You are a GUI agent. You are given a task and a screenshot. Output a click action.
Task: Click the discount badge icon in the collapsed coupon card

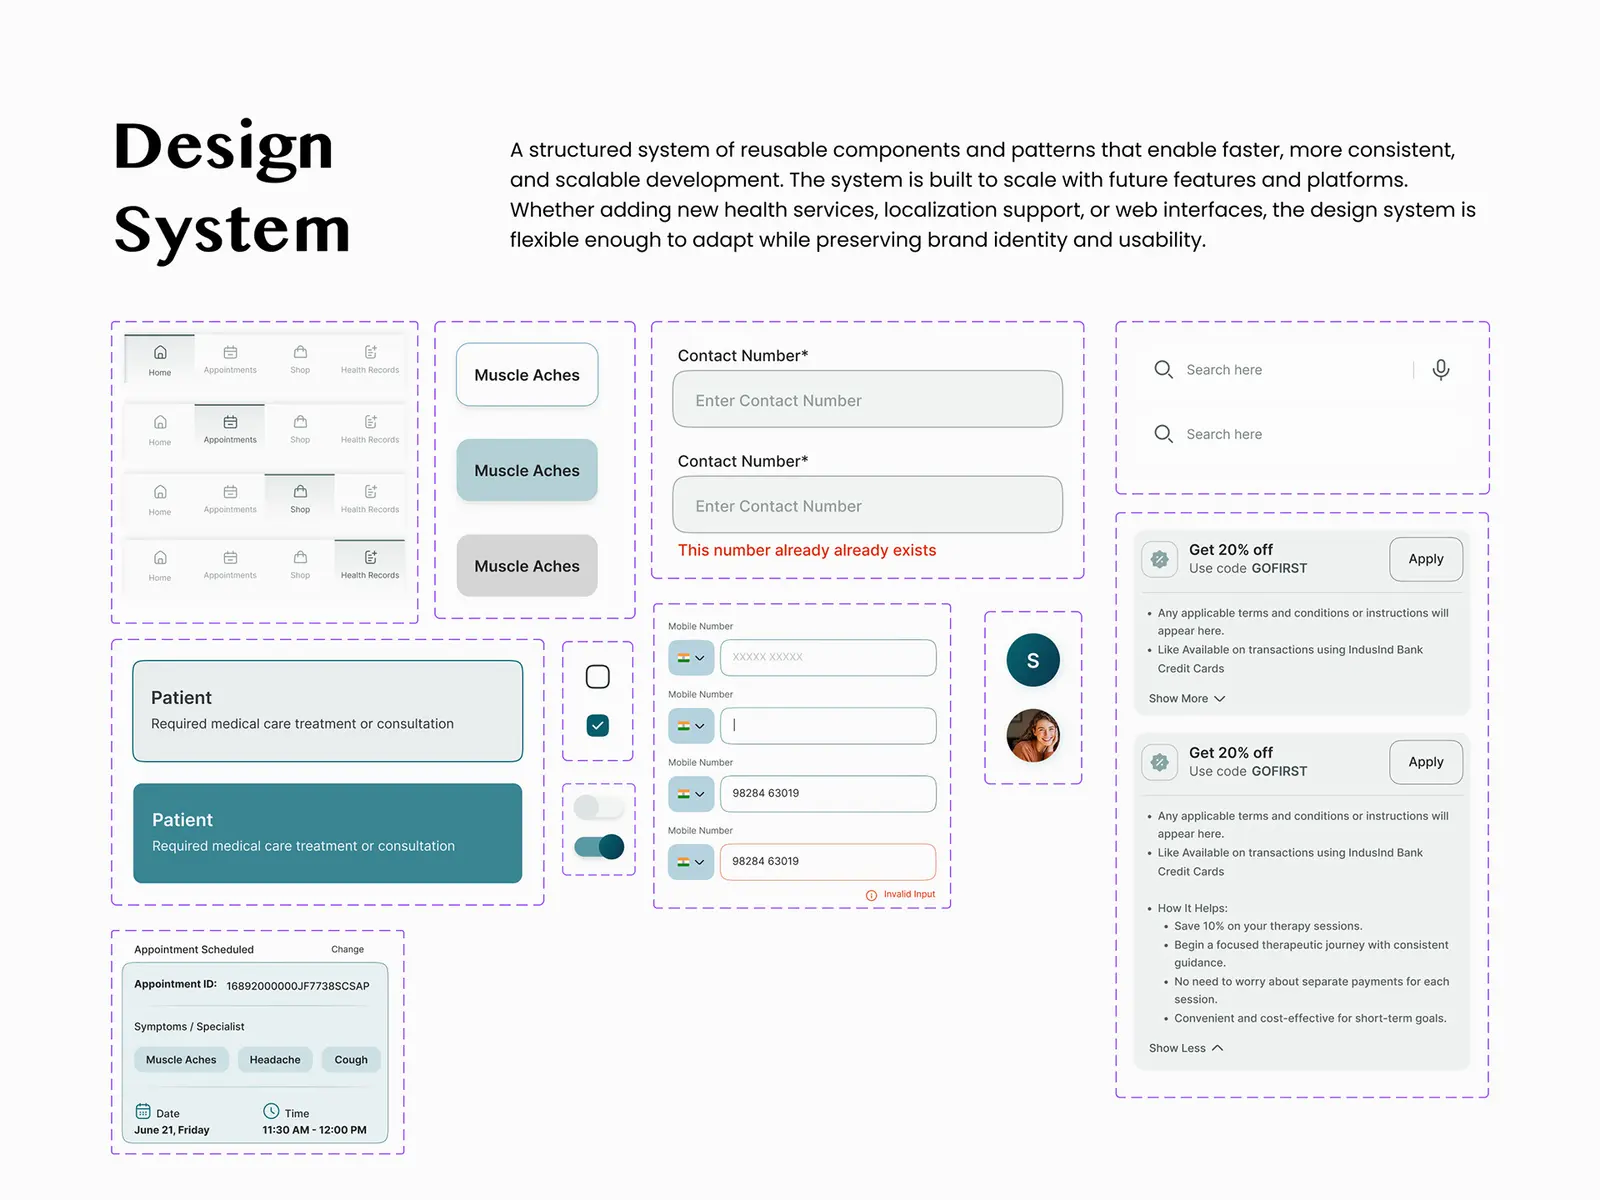[1159, 559]
